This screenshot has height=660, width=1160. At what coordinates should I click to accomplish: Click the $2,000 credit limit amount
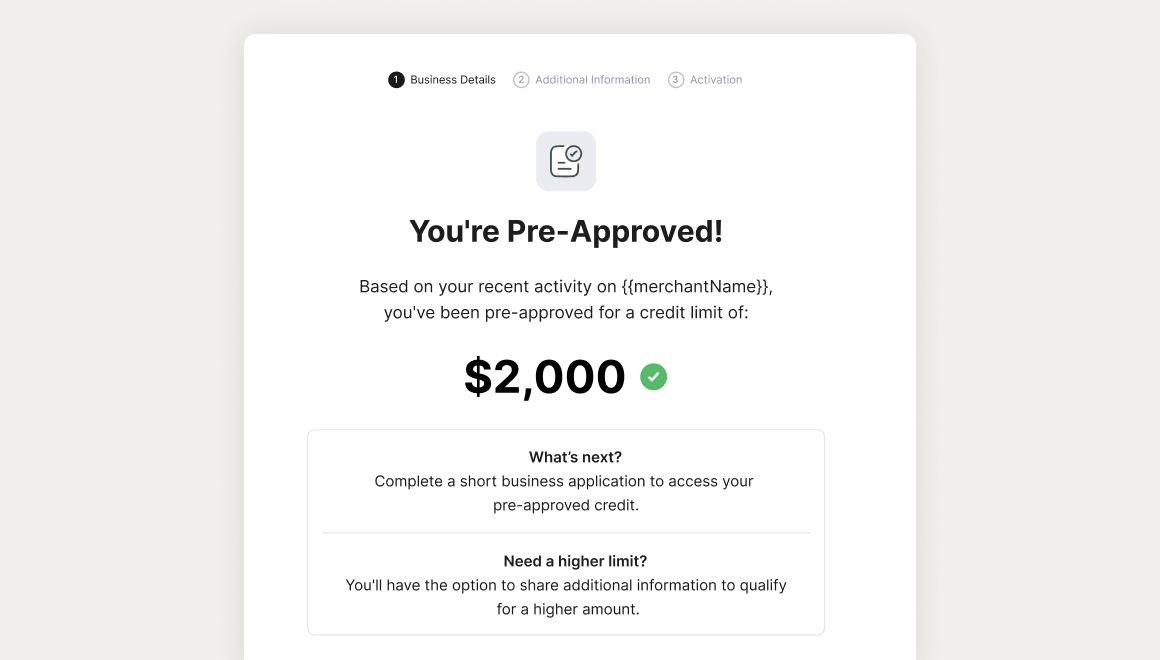(545, 377)
